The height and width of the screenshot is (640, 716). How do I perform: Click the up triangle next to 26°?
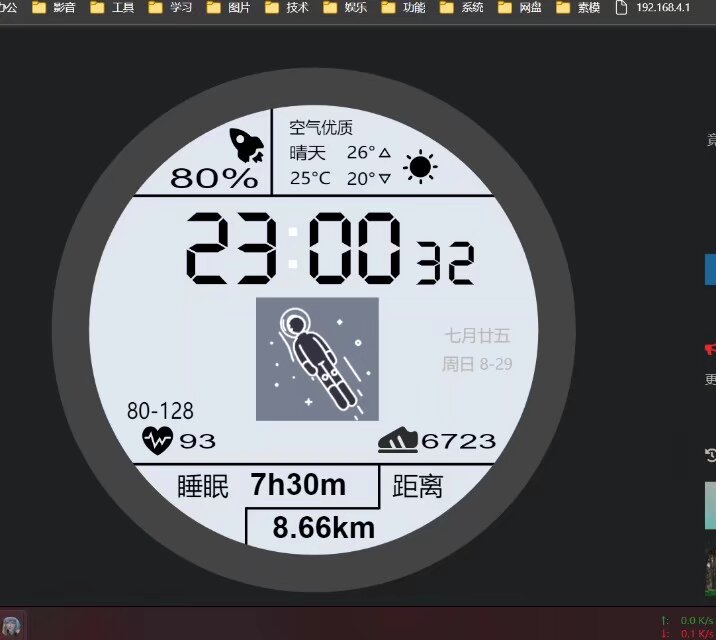[385, 153]
